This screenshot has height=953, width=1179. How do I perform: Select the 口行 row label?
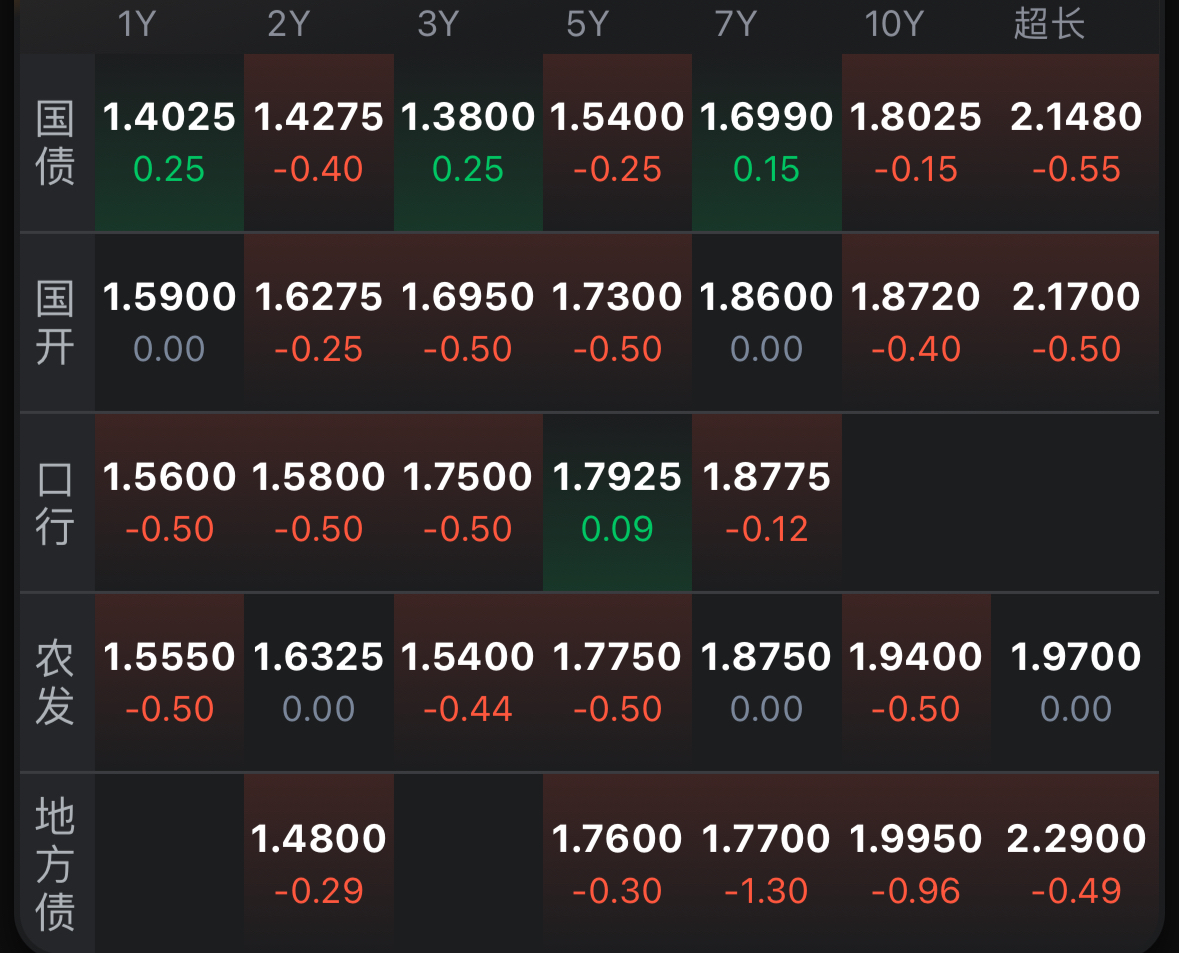(55, 502)
